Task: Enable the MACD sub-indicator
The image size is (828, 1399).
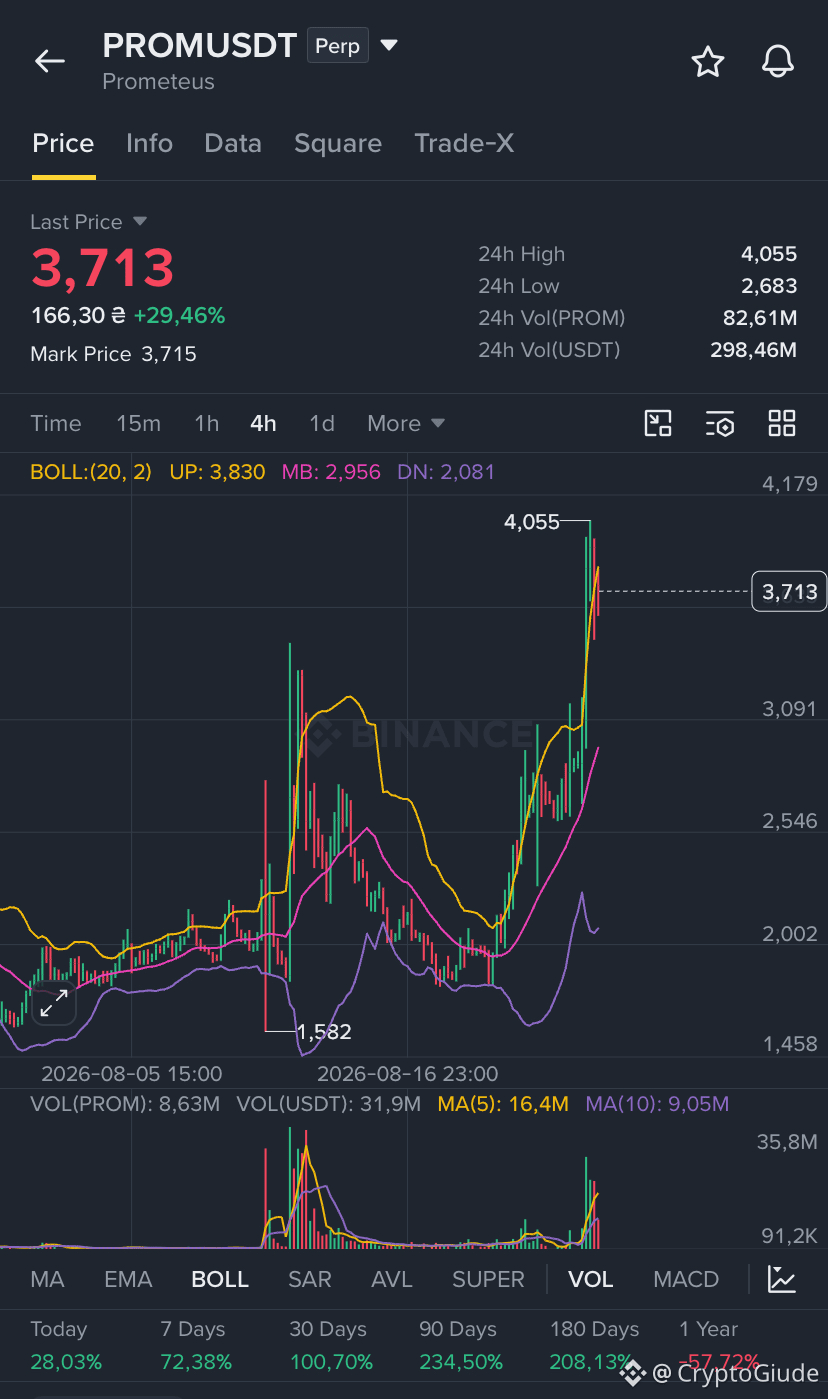Action: [x=686, y=1279]
